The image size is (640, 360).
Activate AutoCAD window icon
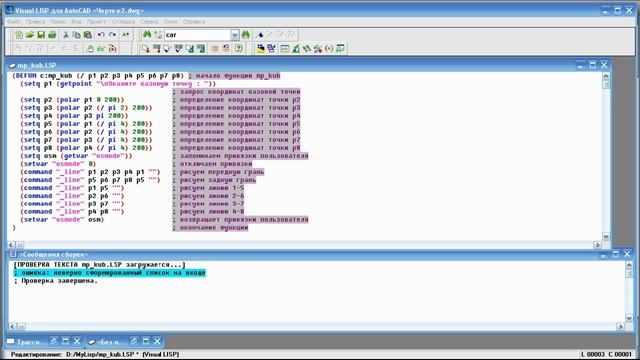click(x=260, y=49)
